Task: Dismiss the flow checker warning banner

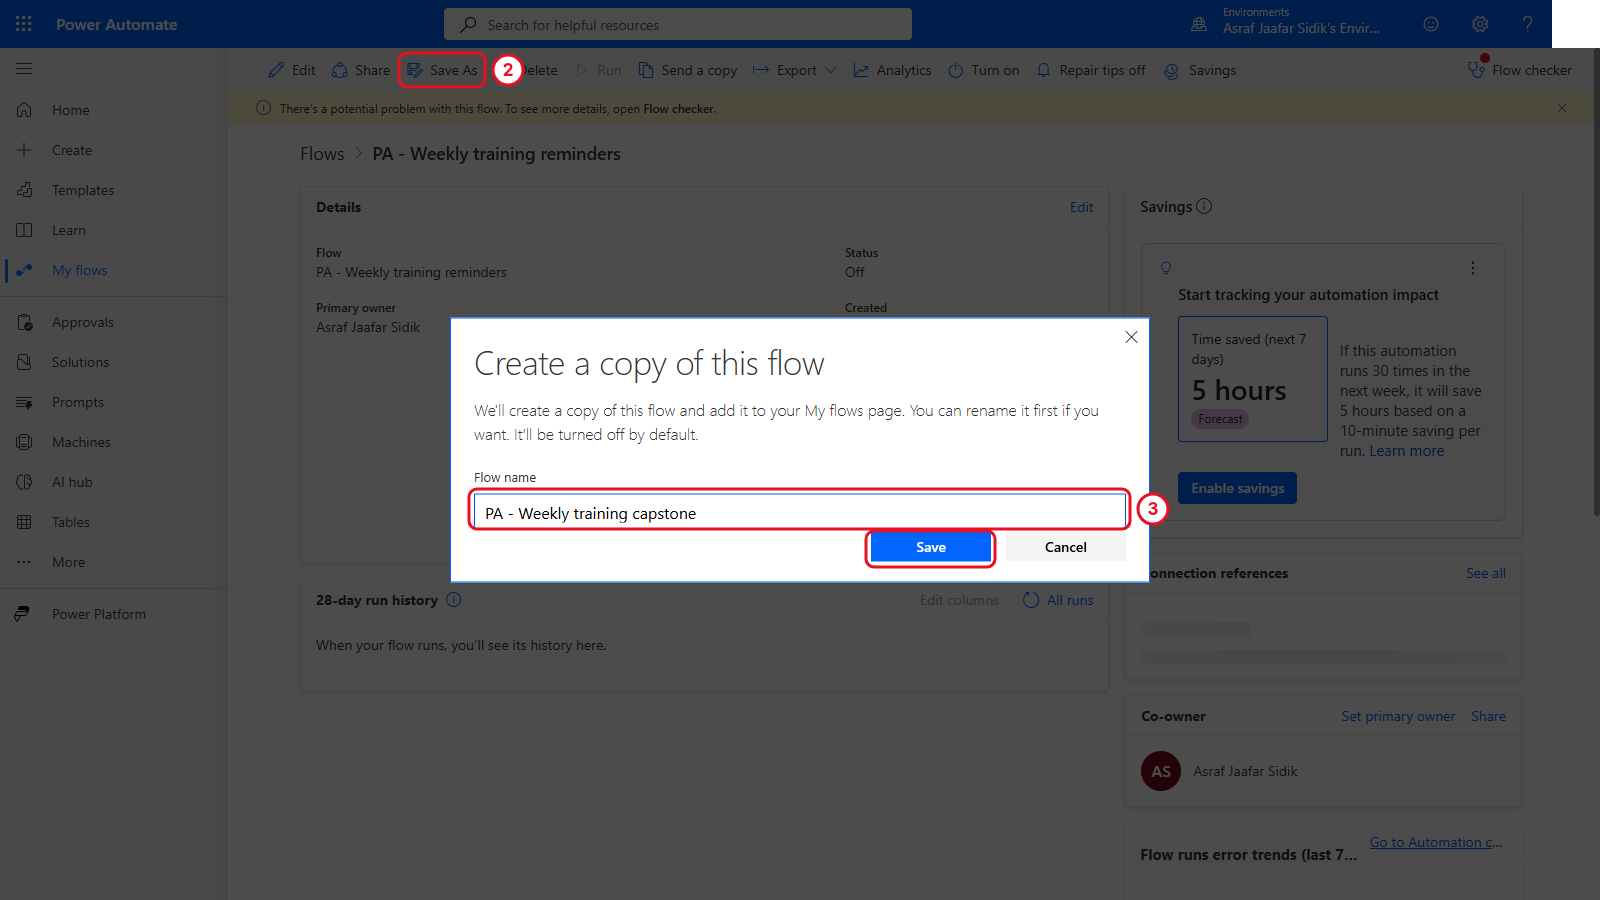Action: coord(1562,108)
